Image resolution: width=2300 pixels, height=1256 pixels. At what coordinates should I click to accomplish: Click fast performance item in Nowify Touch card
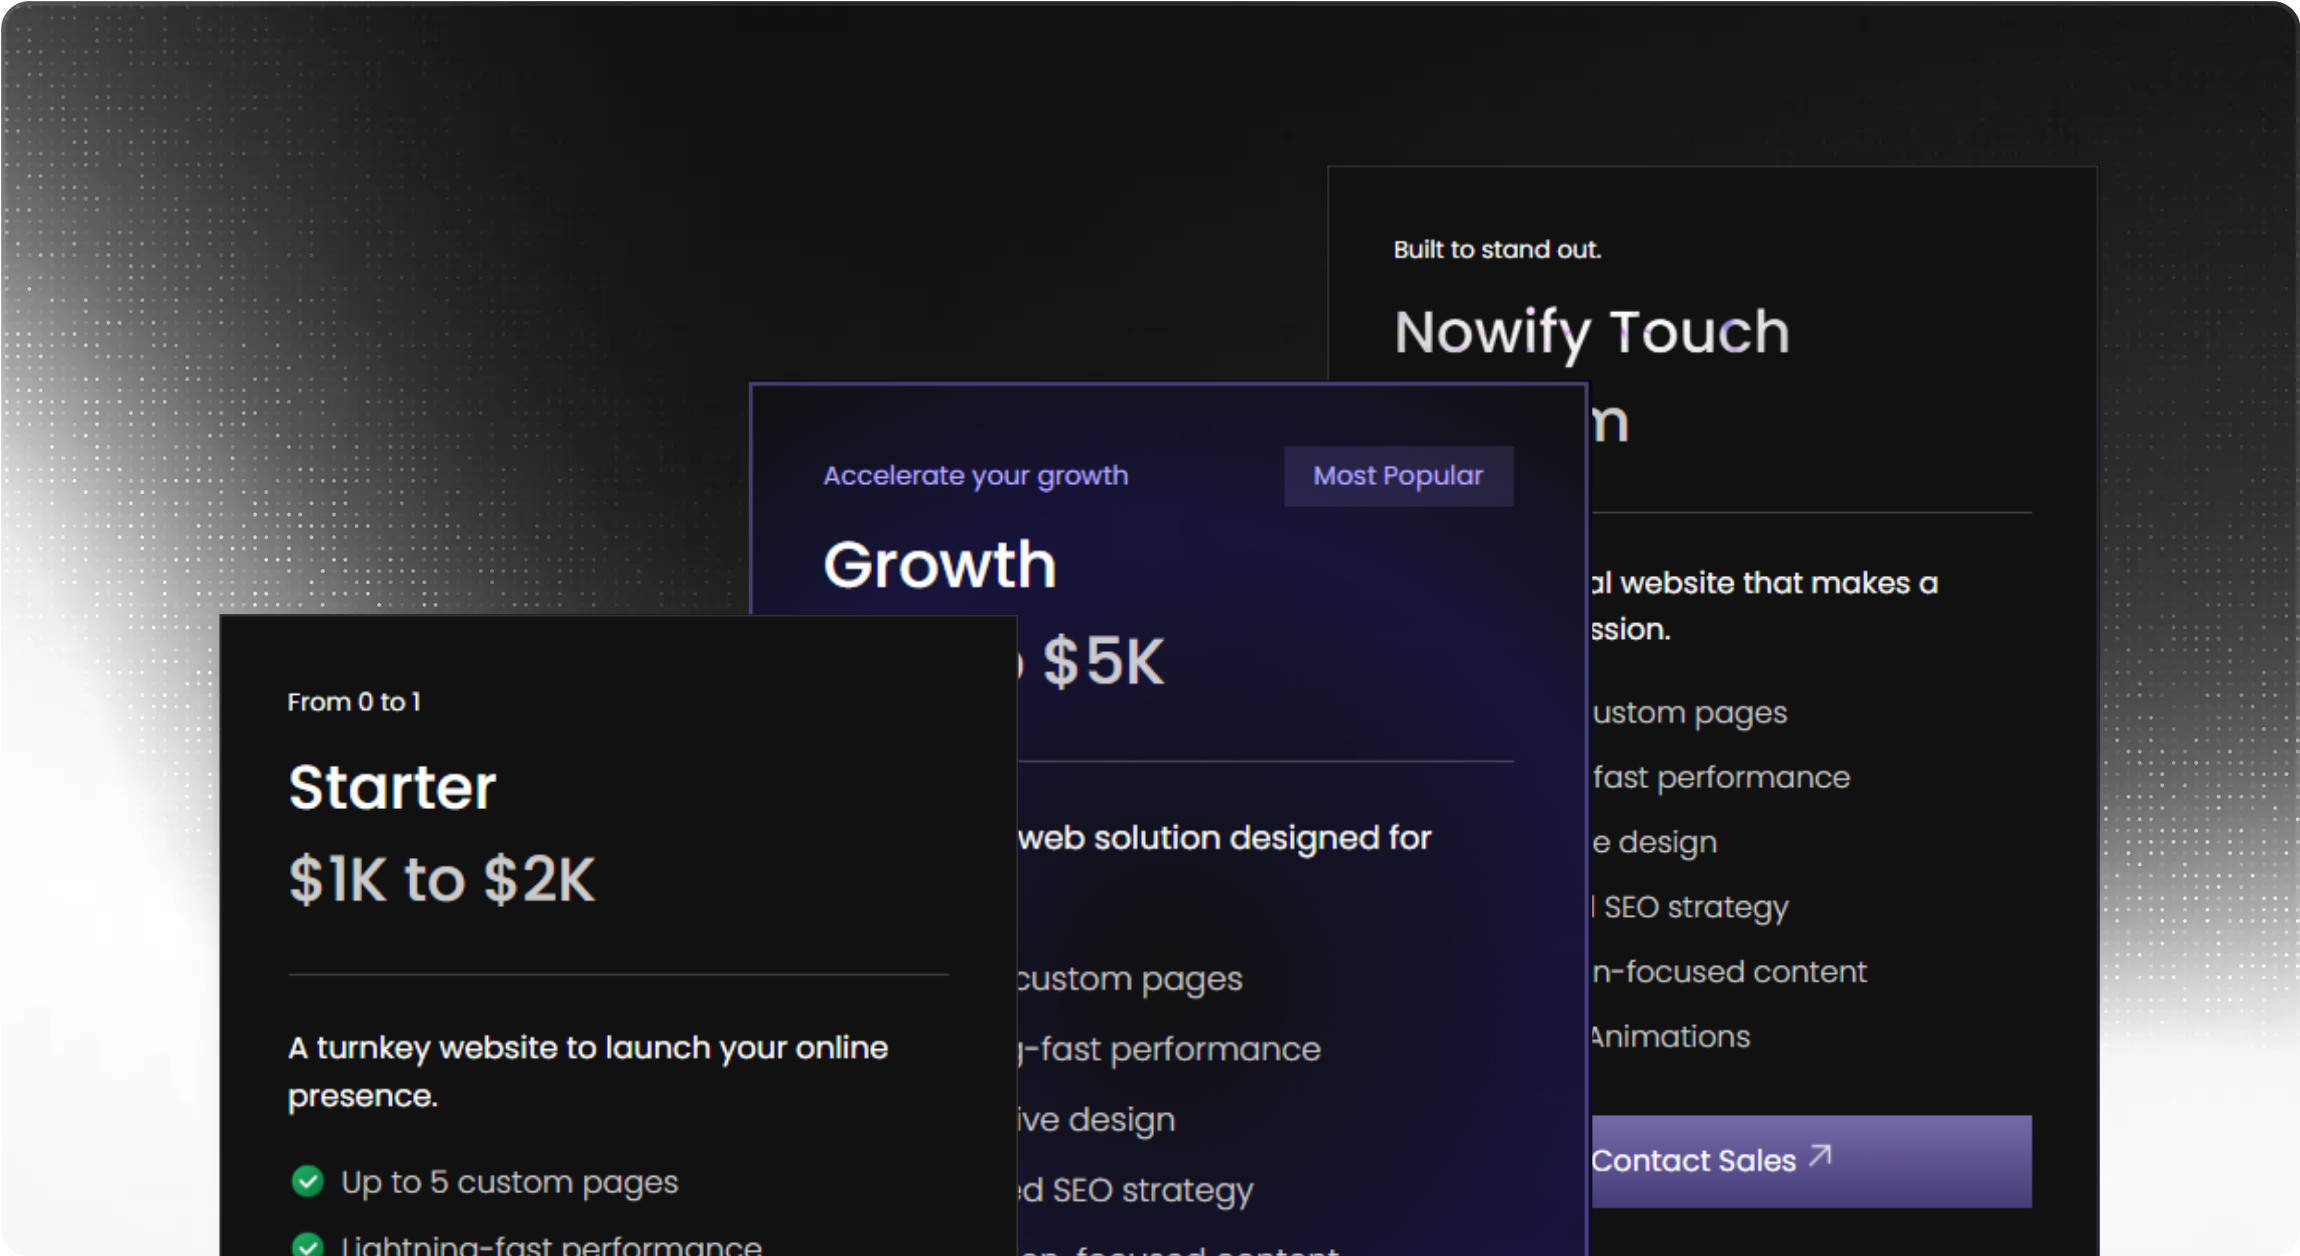pyautogui.click(x=1720, y=778)
